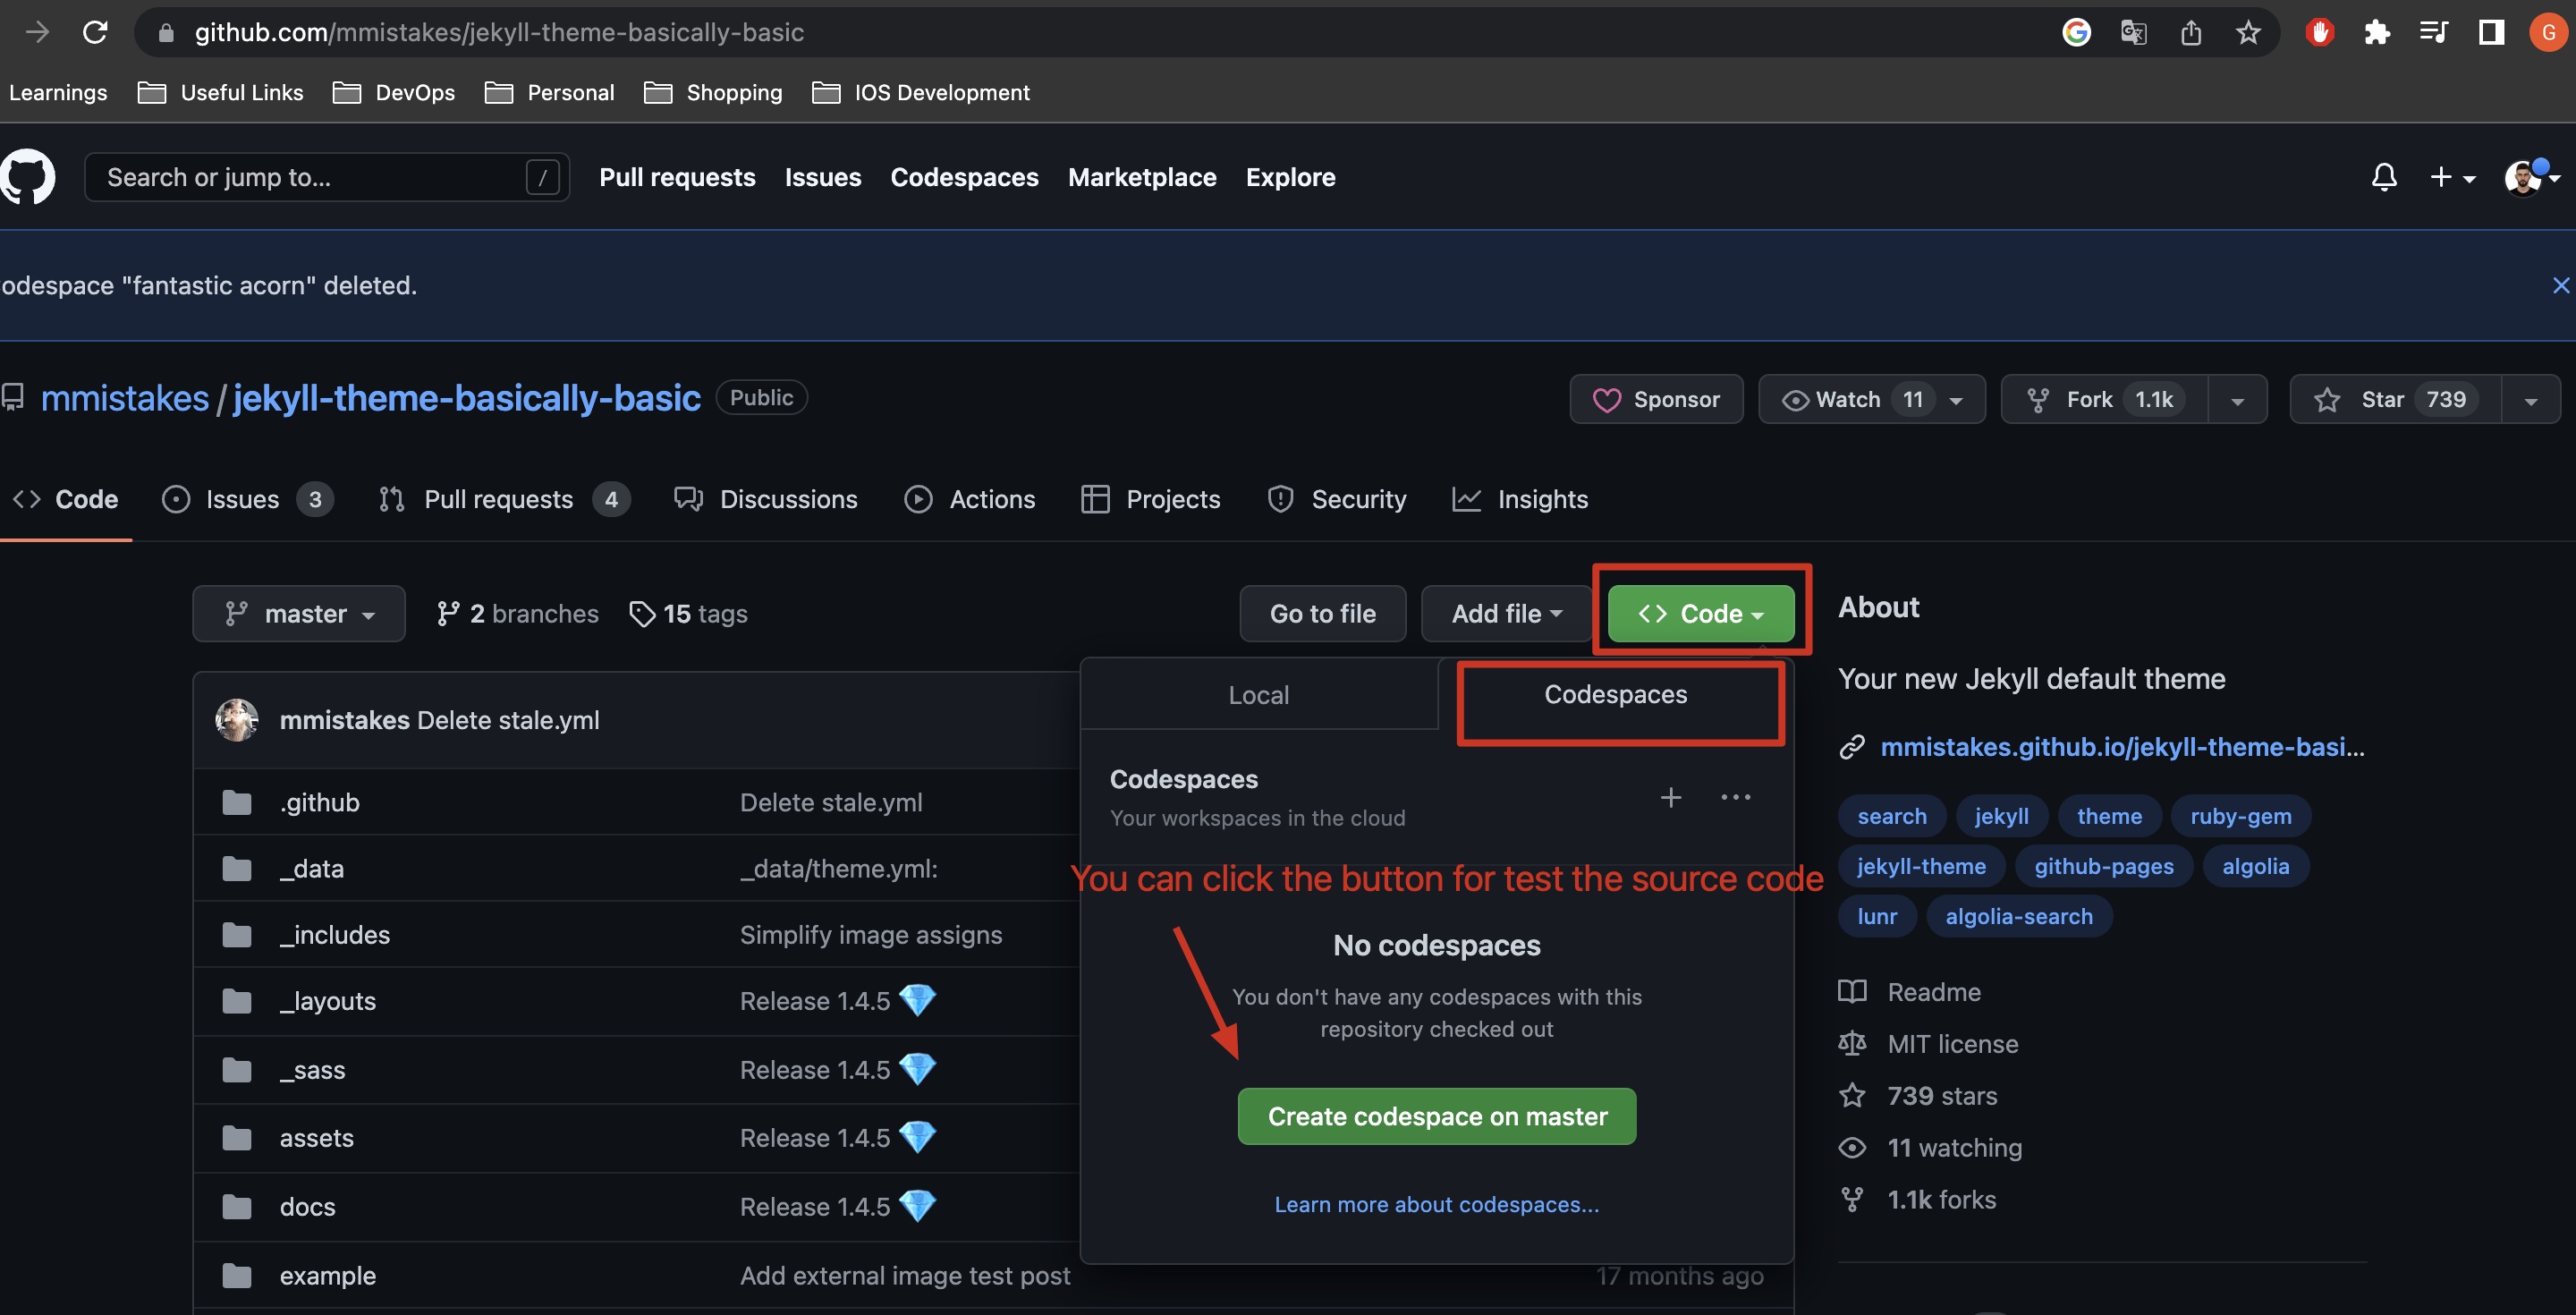Click Create codespace on master button
Image resolution: width=2576 pixels, height=1315 pixels.
tap(1437, 1116)
